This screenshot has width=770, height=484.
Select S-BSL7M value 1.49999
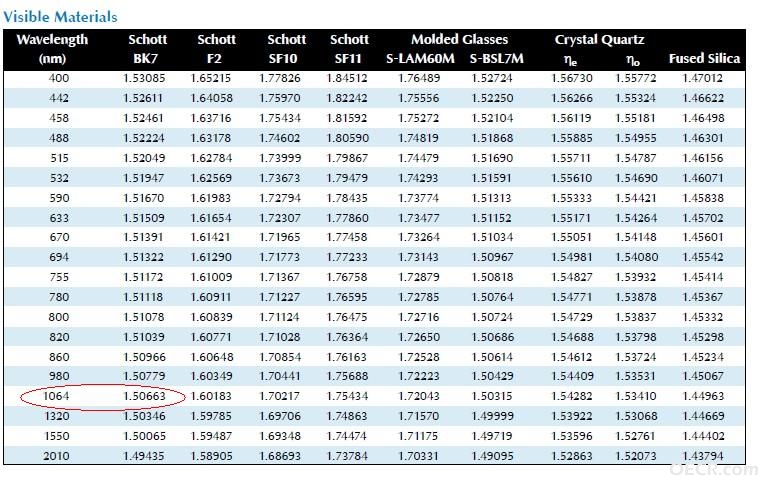492,416
